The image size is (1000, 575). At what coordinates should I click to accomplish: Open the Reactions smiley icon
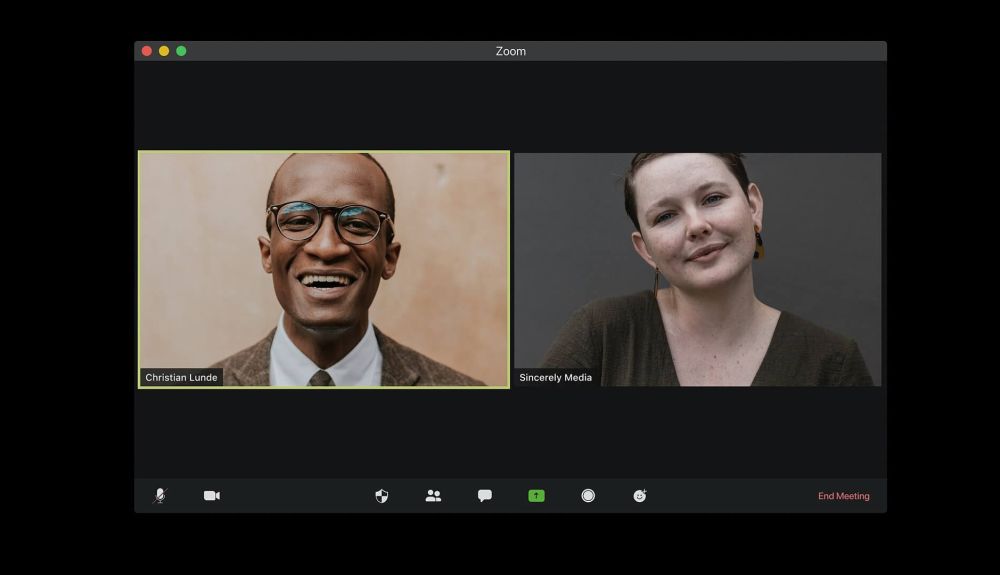tap(640, 495)
